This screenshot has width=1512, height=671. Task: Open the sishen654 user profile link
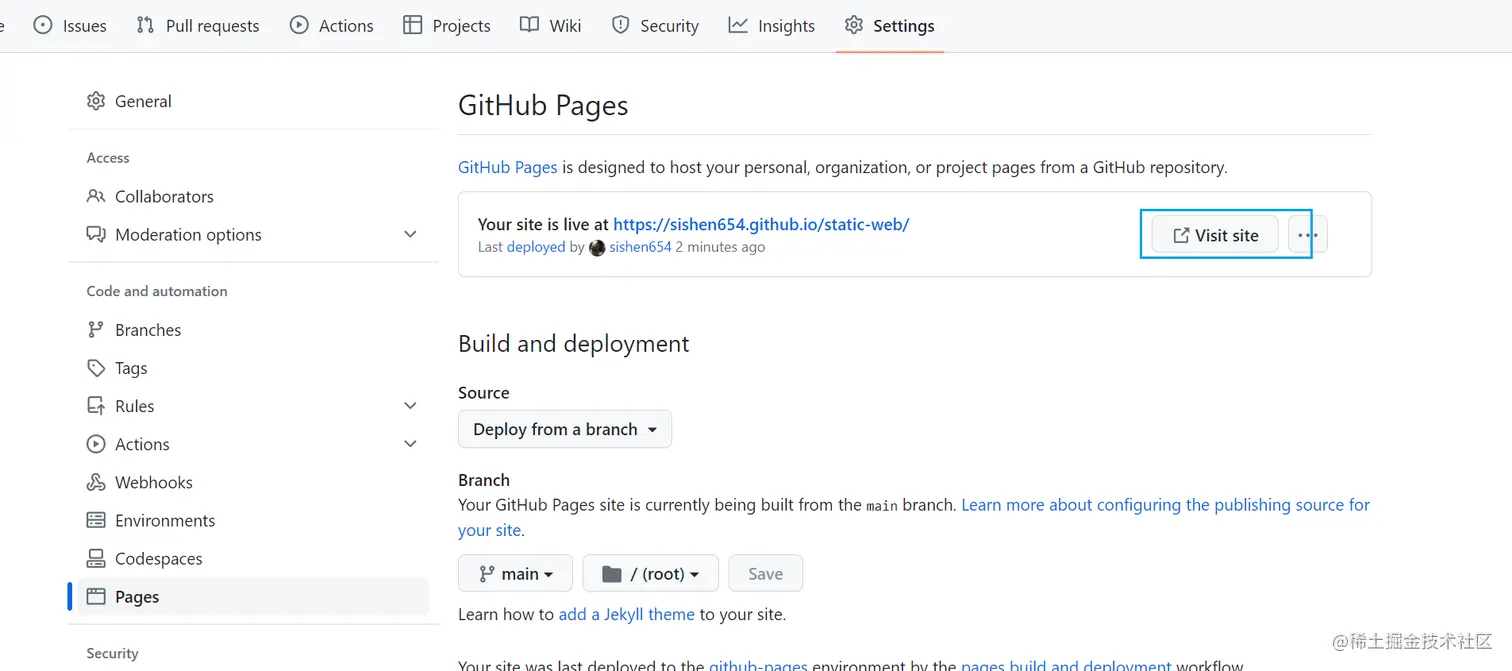pos(640,247)
